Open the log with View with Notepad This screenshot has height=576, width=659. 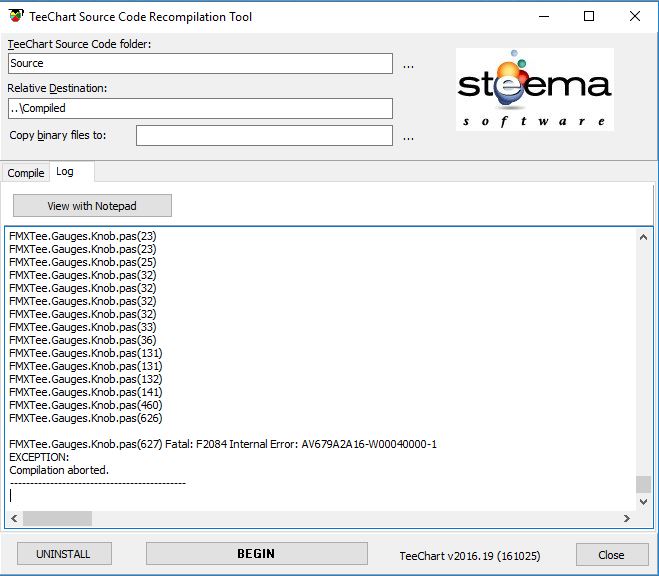pos(92,206)
